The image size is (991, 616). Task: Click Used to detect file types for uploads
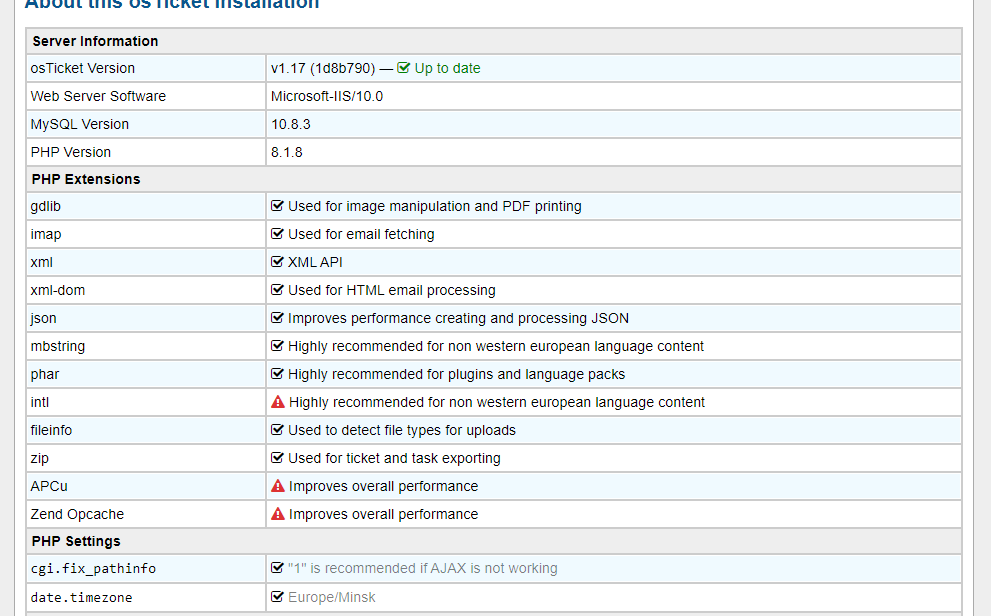tap(402, 430)
